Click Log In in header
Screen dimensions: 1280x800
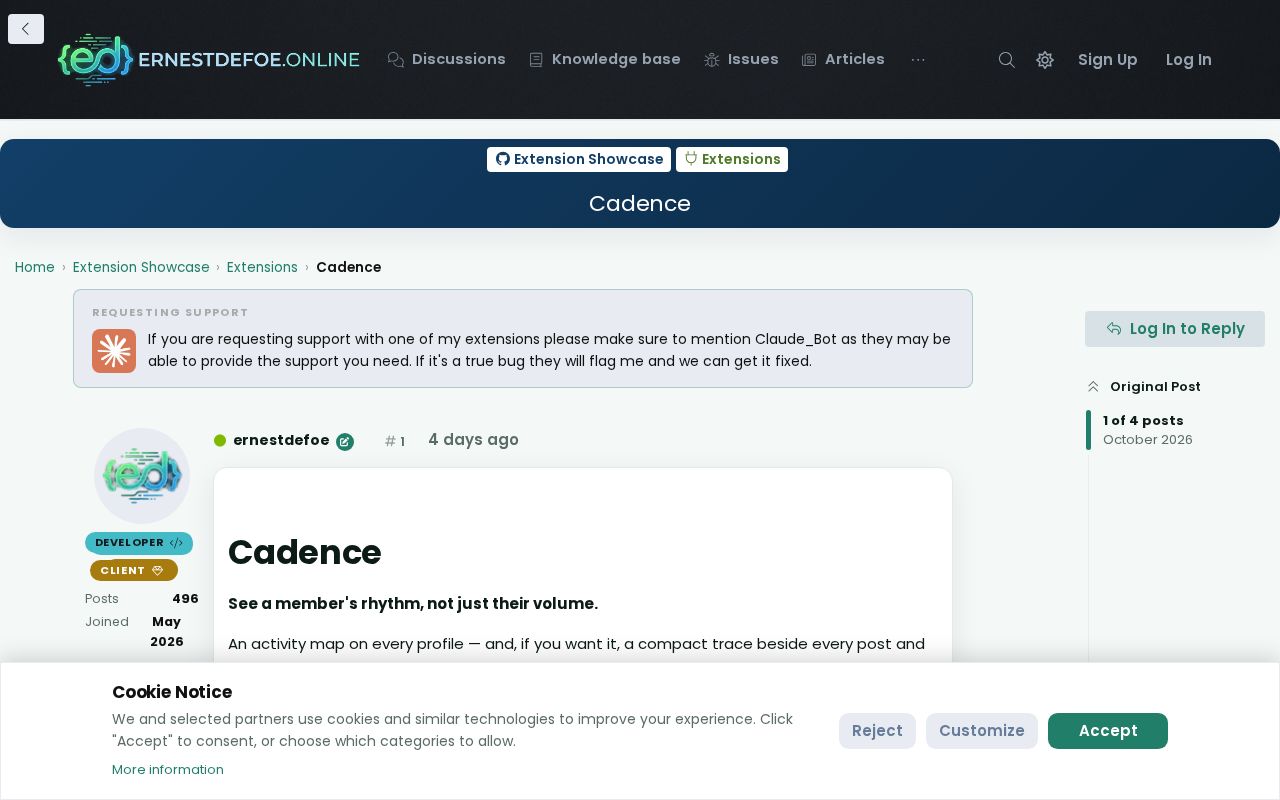[x=1189, y=60]
